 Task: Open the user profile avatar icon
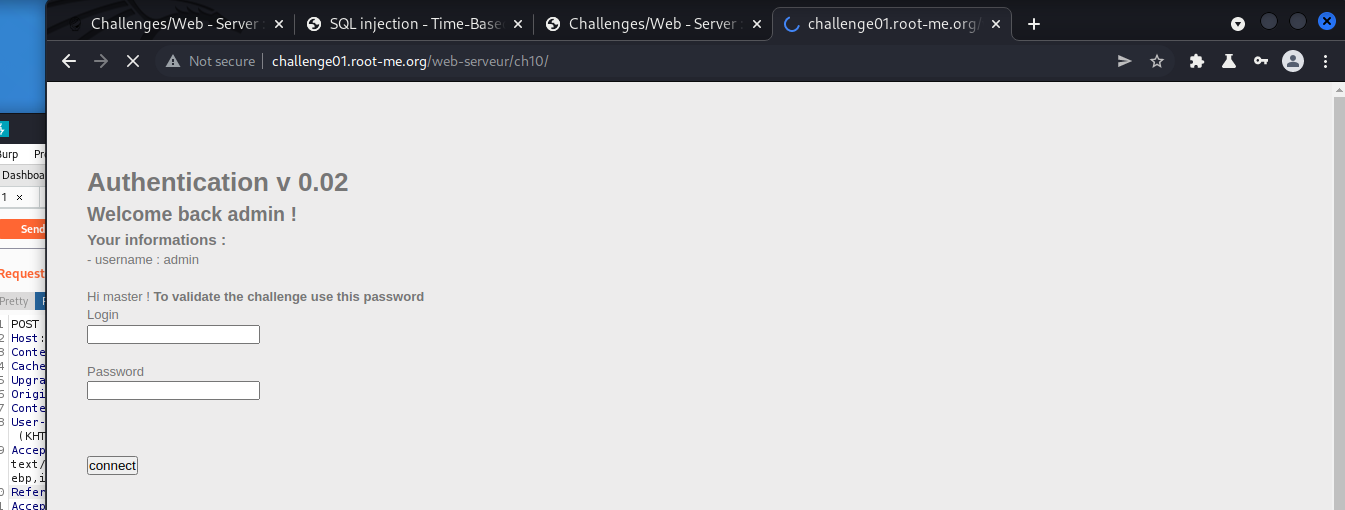point(1293,61)
